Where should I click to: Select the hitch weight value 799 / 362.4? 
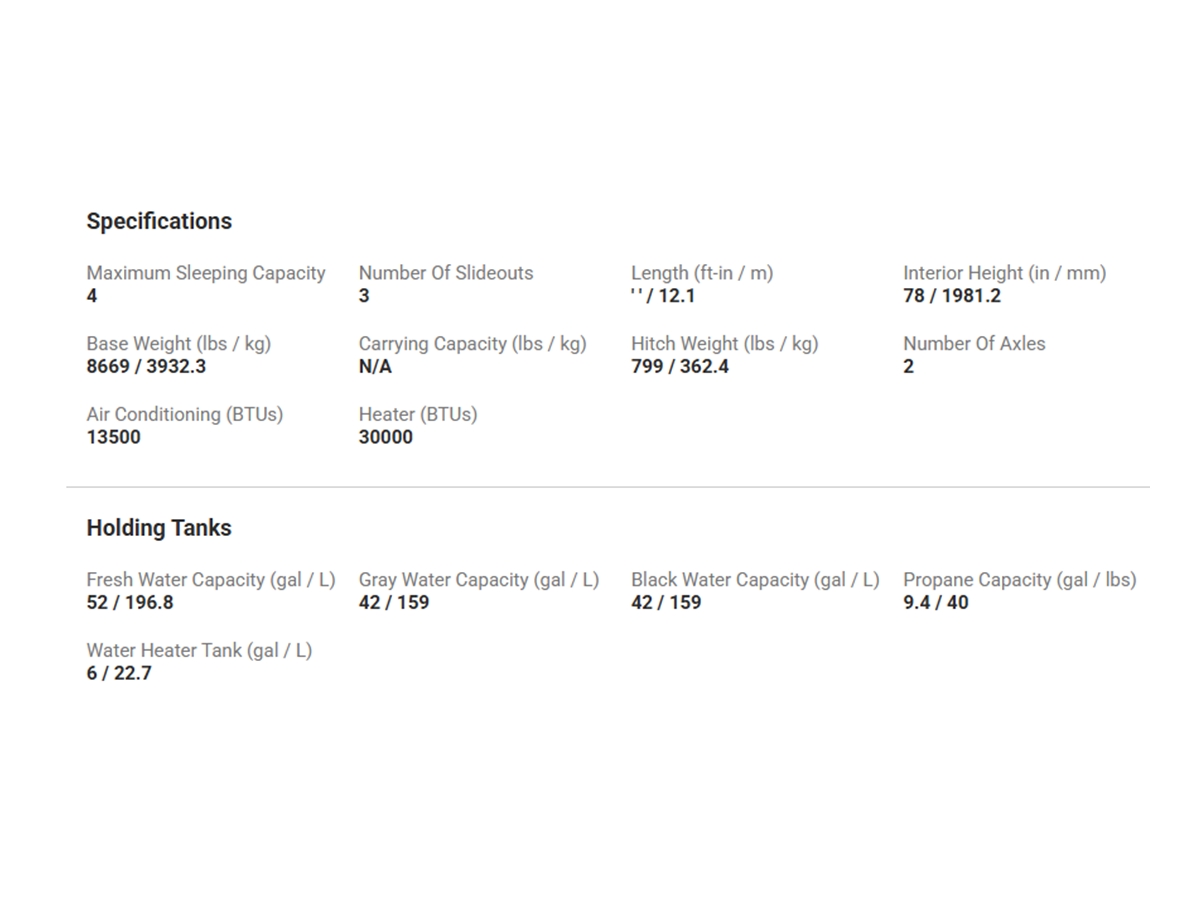click(x=680, y=366)
